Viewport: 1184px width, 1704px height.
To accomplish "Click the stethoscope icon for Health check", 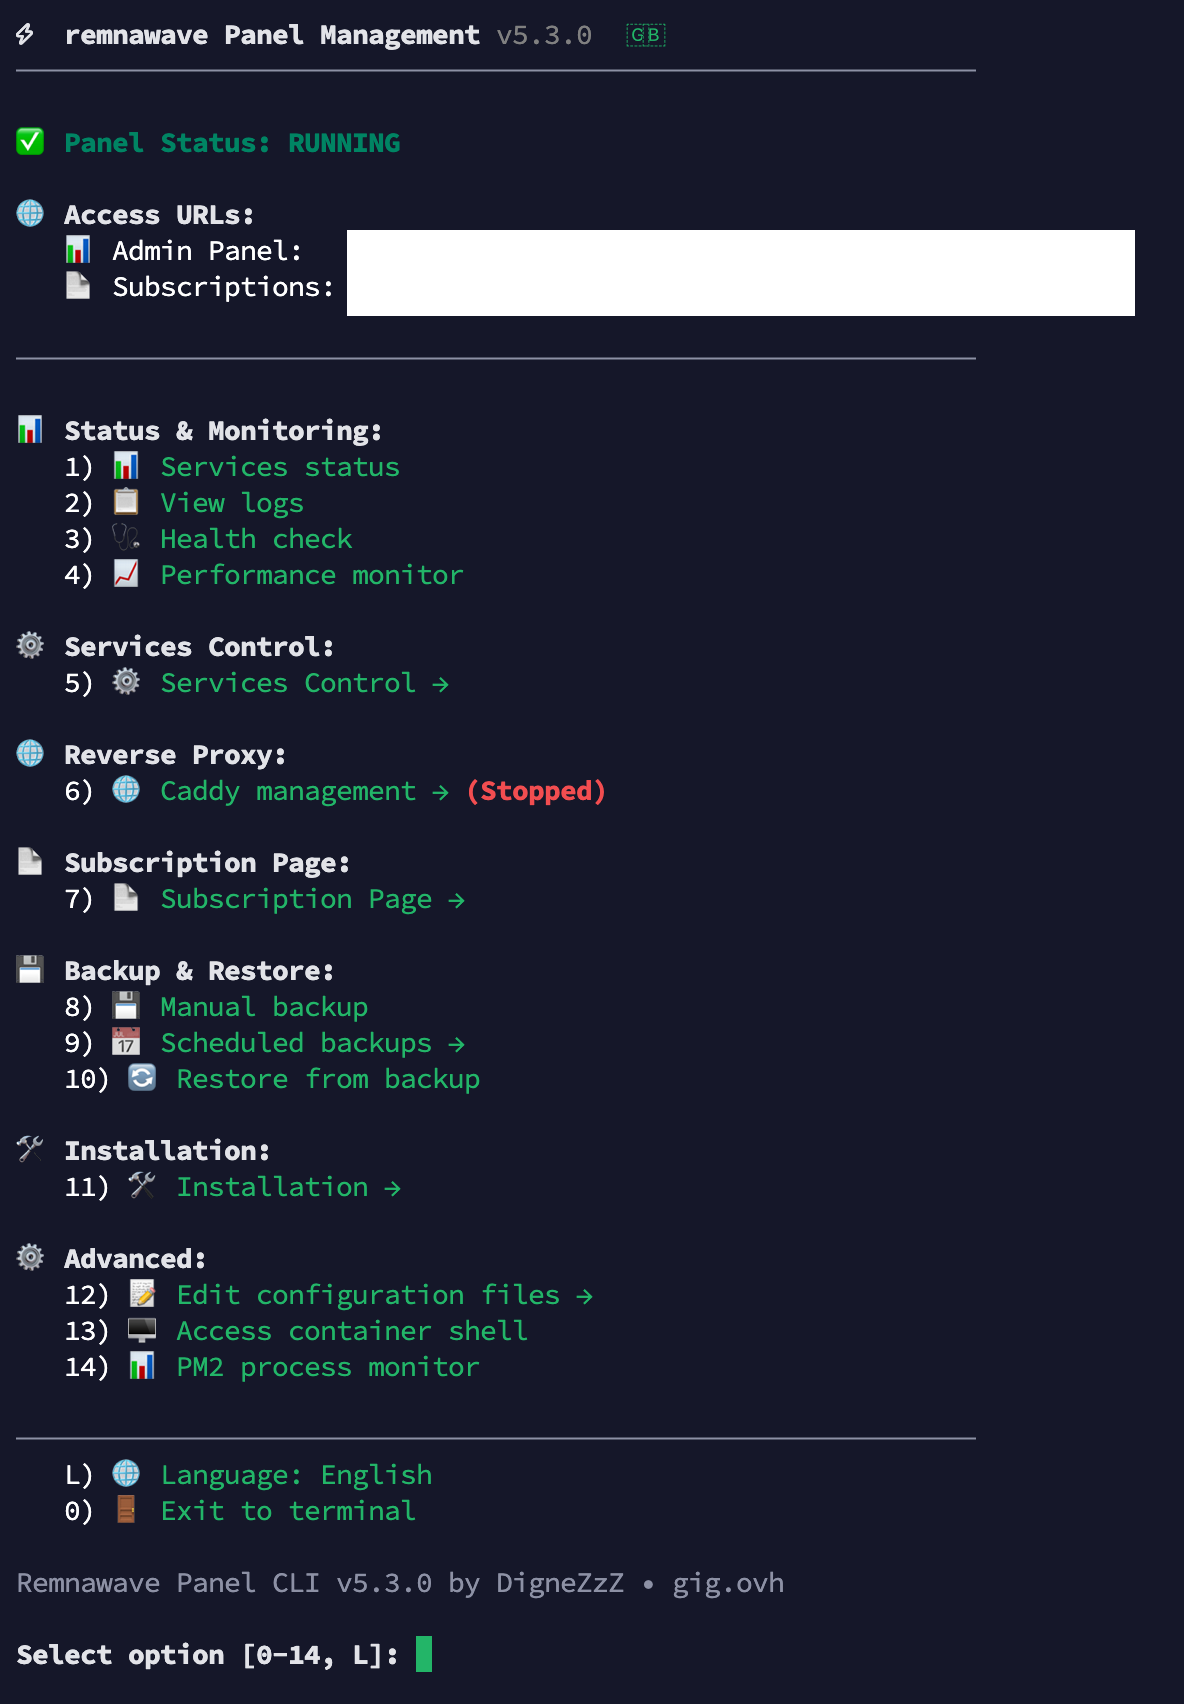I will 126,538.
